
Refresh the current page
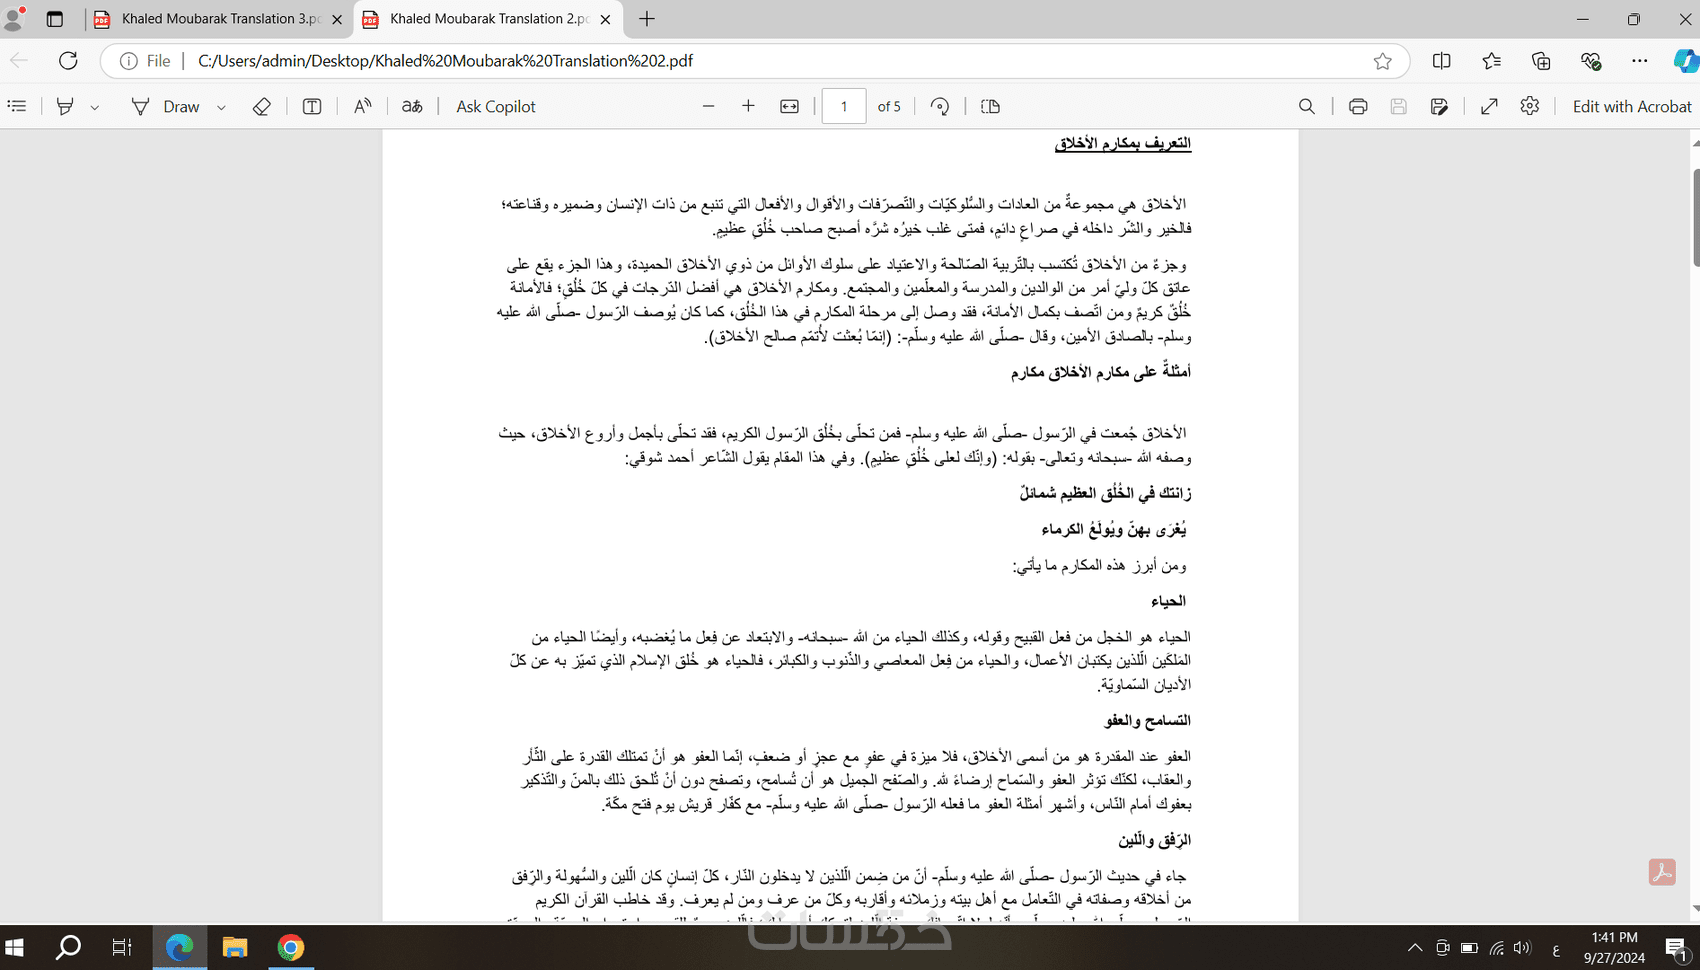(68, 61)
